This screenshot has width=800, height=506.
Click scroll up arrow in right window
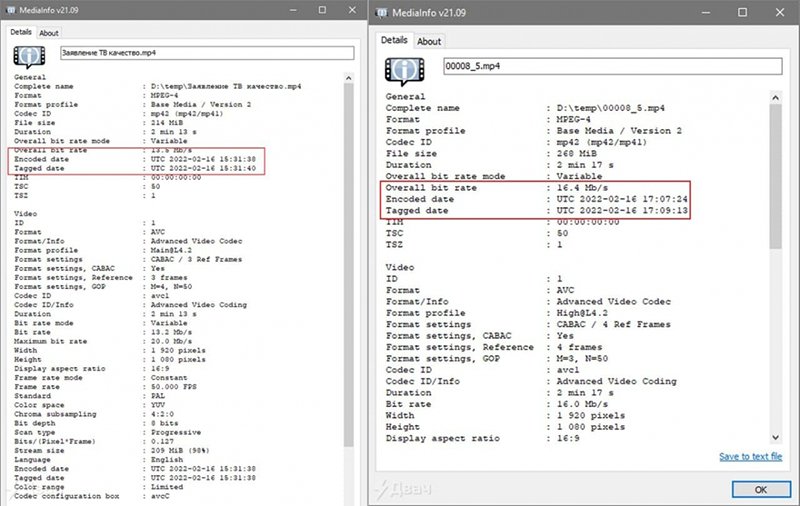(776, 98)
